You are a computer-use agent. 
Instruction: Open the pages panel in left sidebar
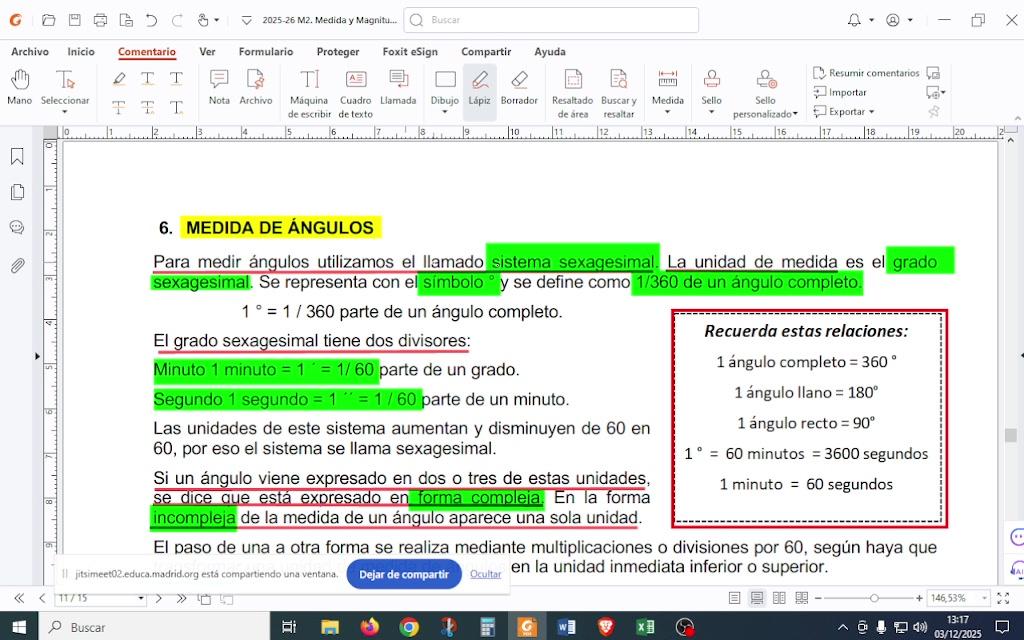click(x=17, y=192)
